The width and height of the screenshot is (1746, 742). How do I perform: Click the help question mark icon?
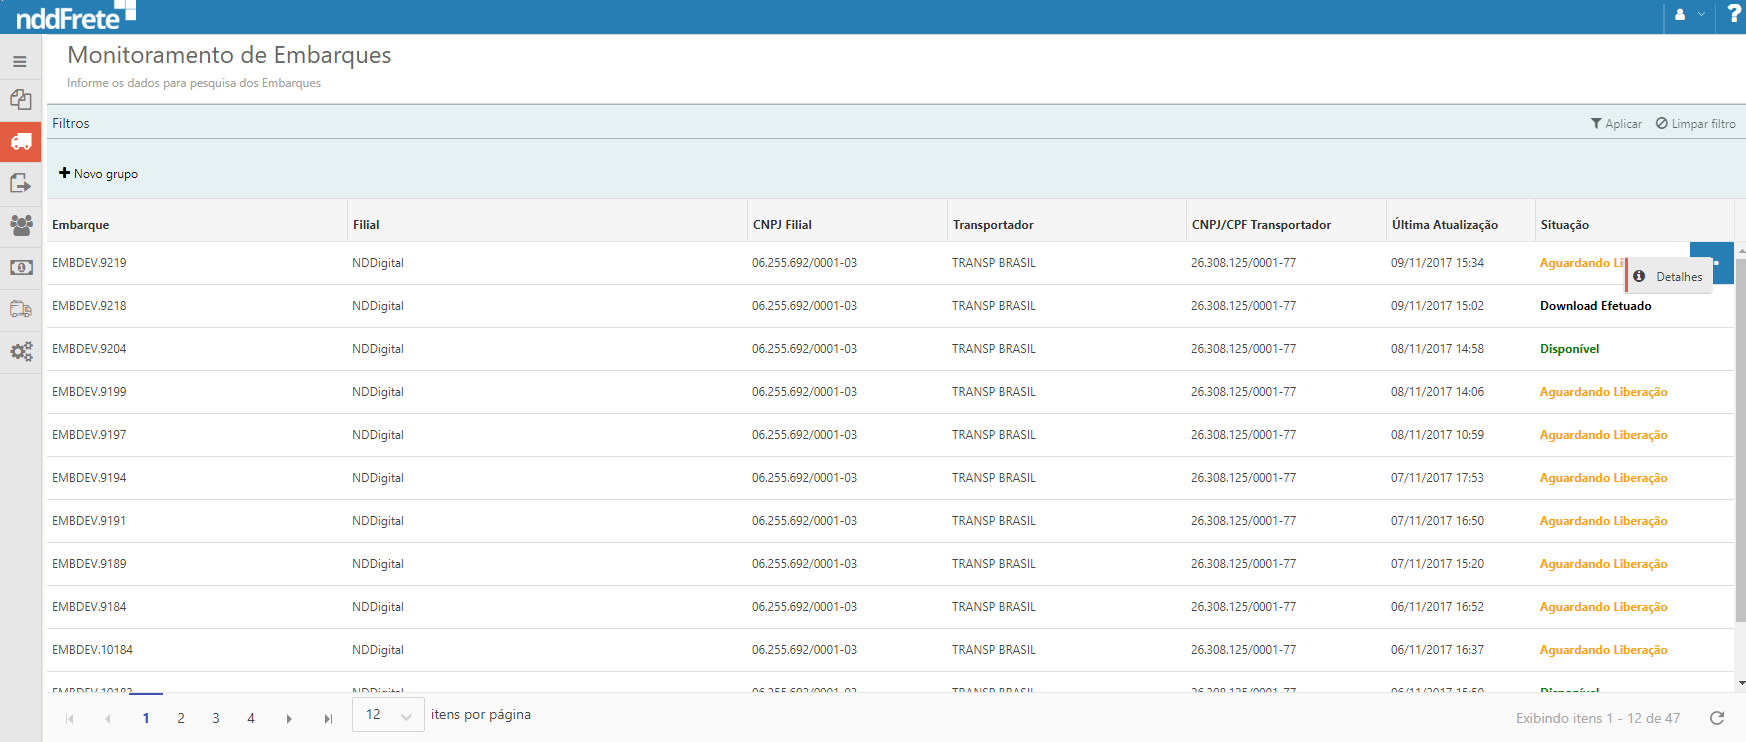[1734, 14]
